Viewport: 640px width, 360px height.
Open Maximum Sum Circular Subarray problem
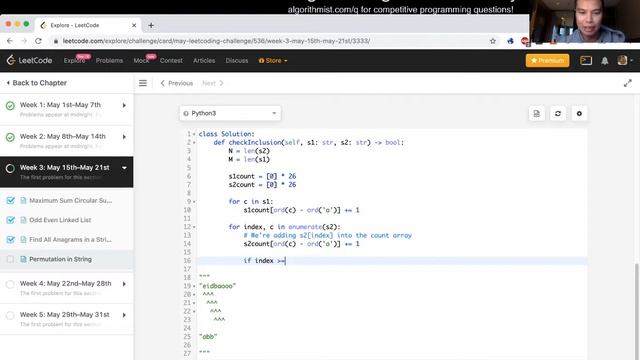pos(70,200)
